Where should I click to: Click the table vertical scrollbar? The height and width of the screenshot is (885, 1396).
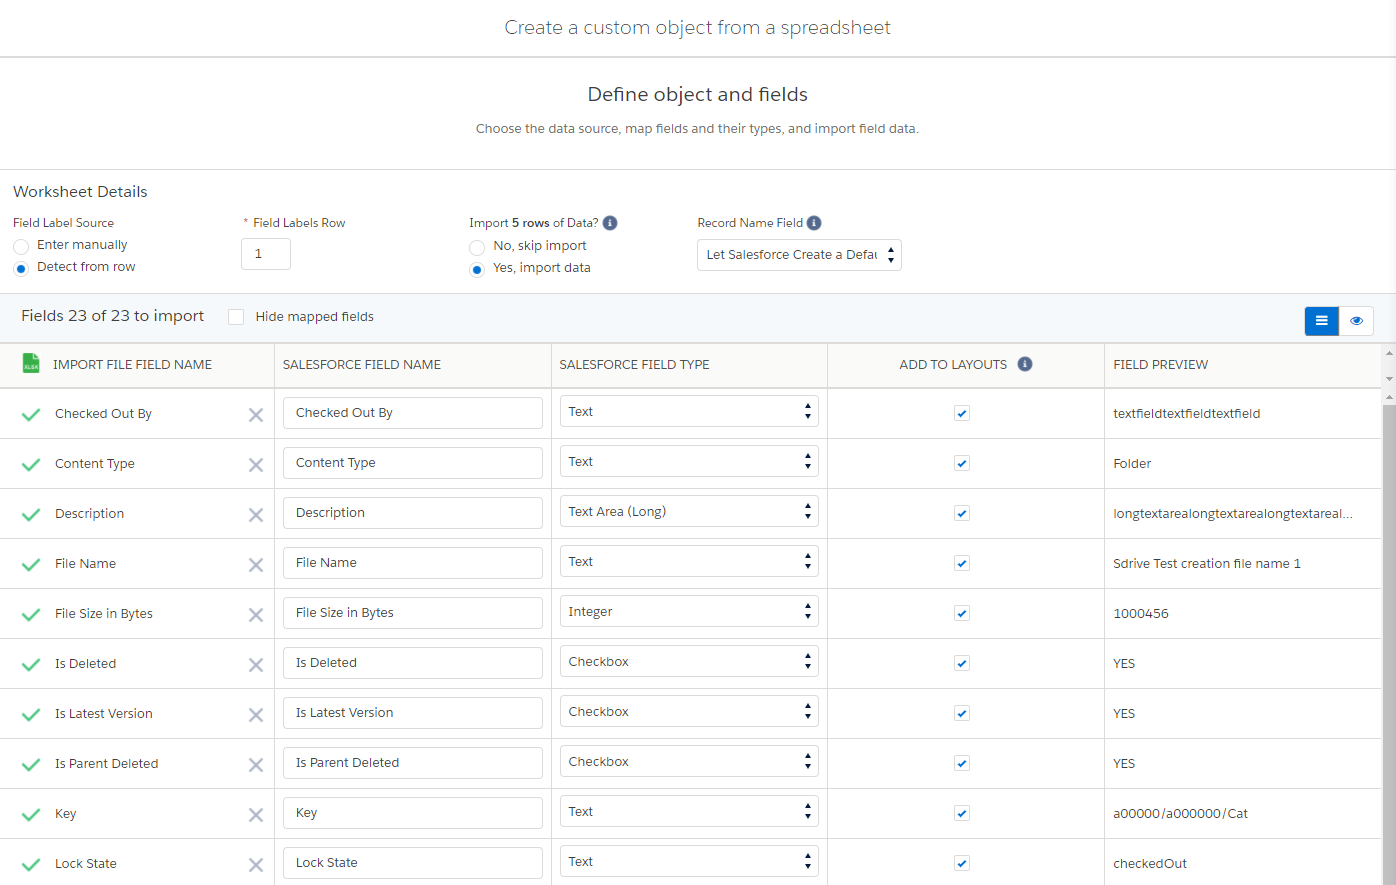1388,600
